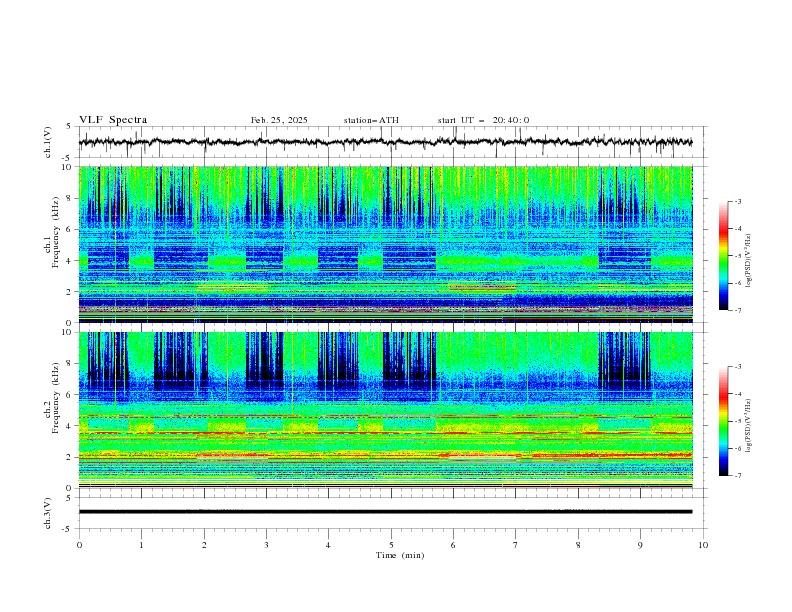This screenshot has width=792, height=612.
Task: Click the "5" volt tick on ch.1(V) axis
Action: pyautogui.click(x=69, y=126)
